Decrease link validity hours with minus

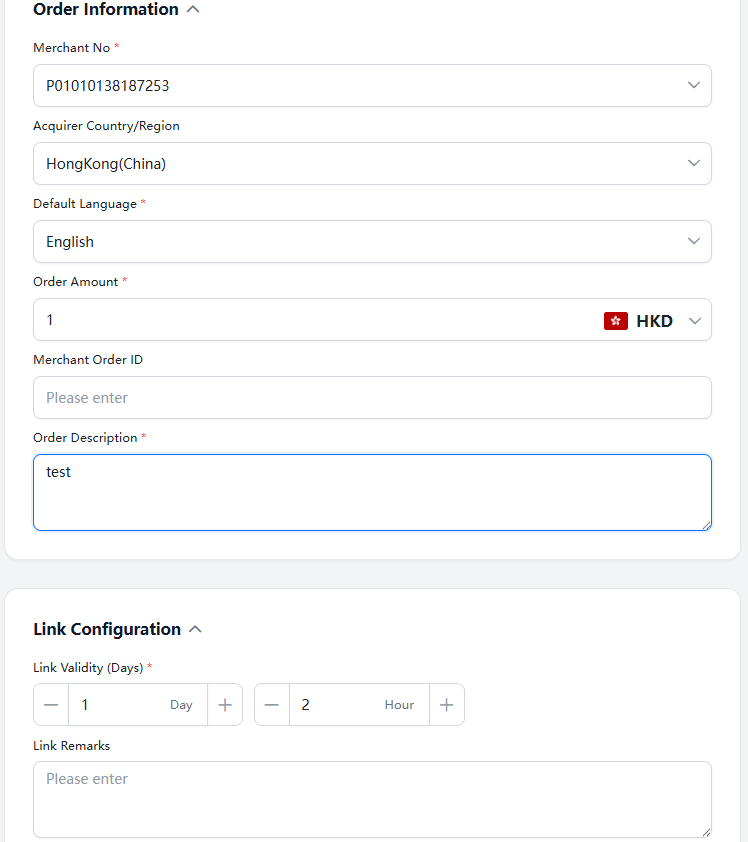click(272, 705)
